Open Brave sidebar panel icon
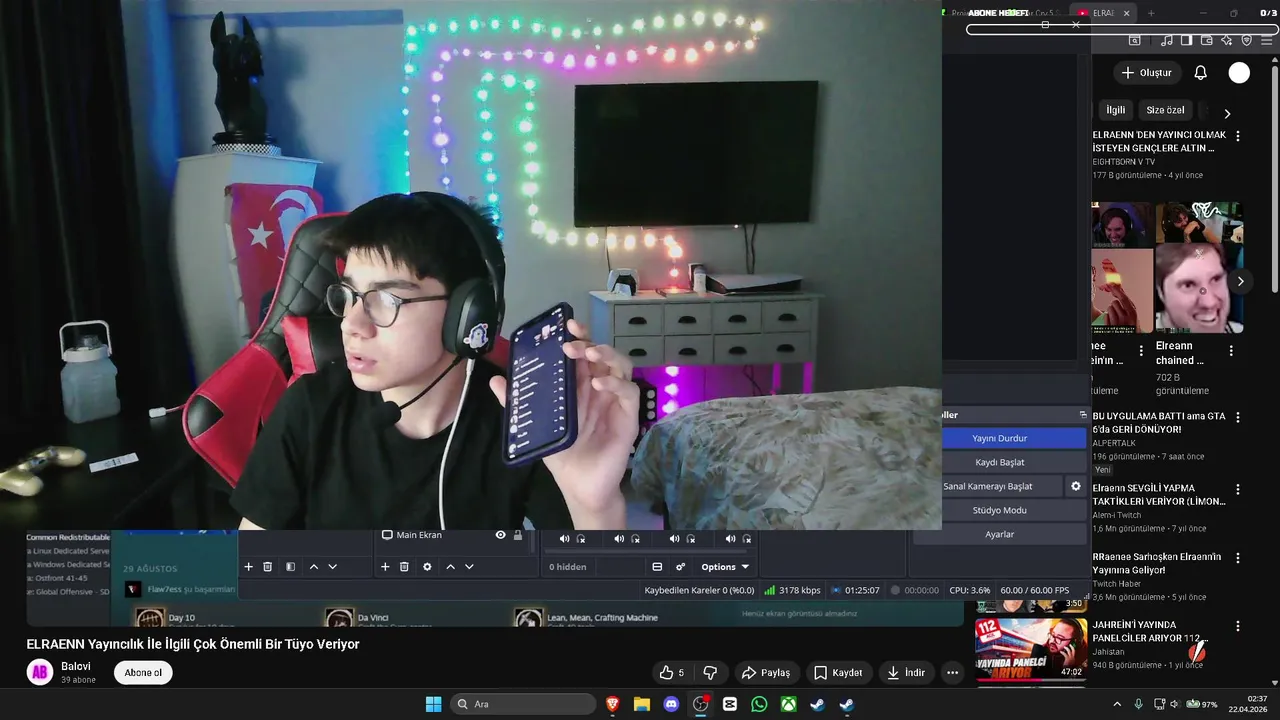 pyautogui.click(x=1186, y=40)
